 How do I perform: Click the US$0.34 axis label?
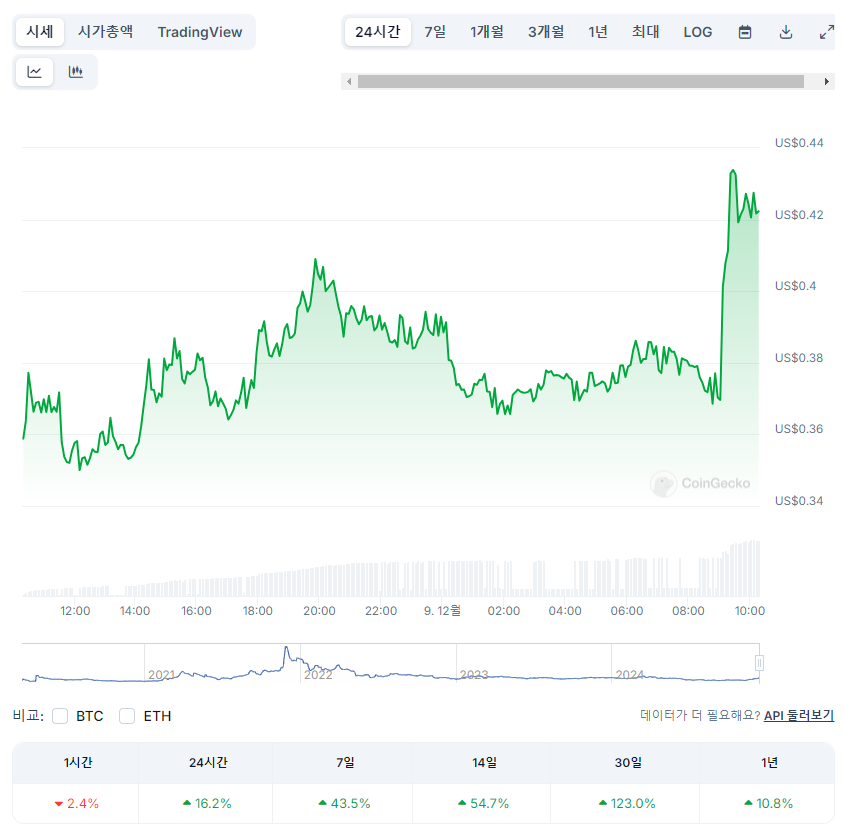click(x=799, y=501)
